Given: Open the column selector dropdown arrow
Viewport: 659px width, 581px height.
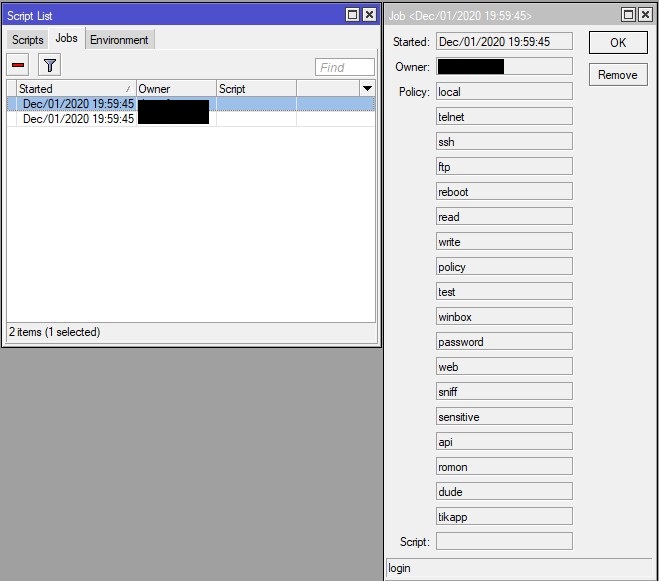Looking at the screenshot, I should [367, 89].
